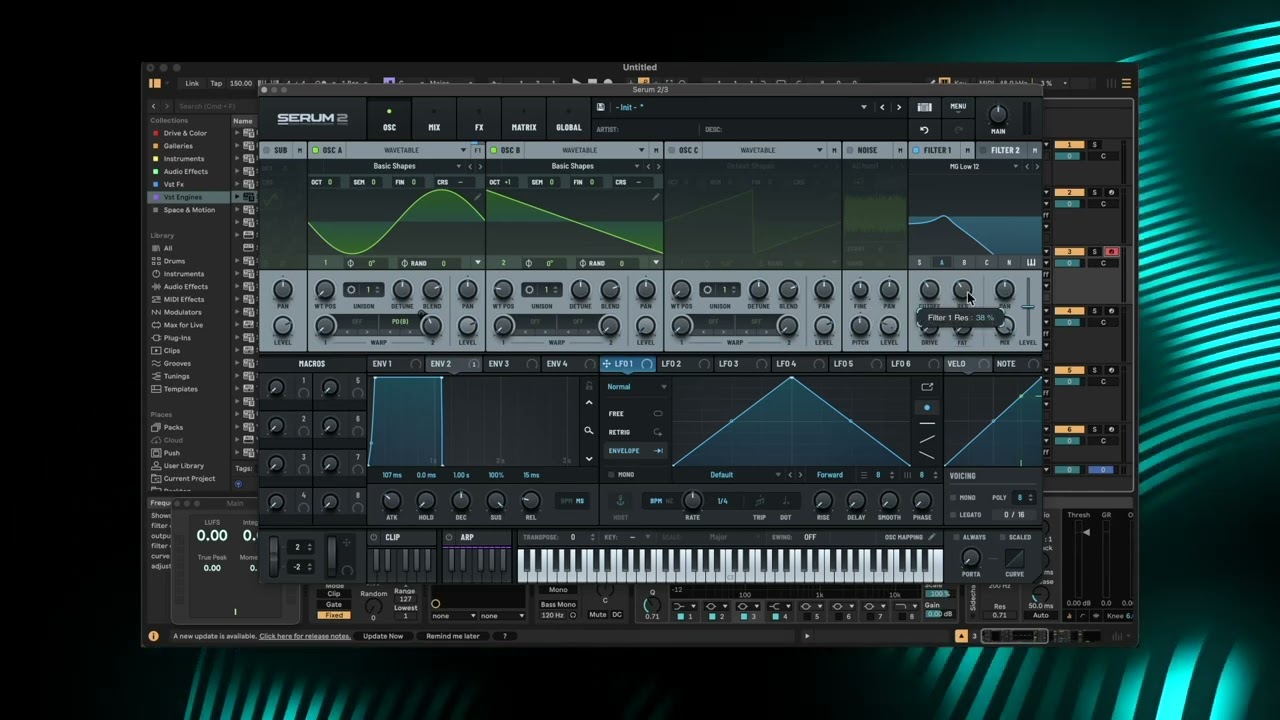Click the save preset floppy disk icon

[600, 107]
